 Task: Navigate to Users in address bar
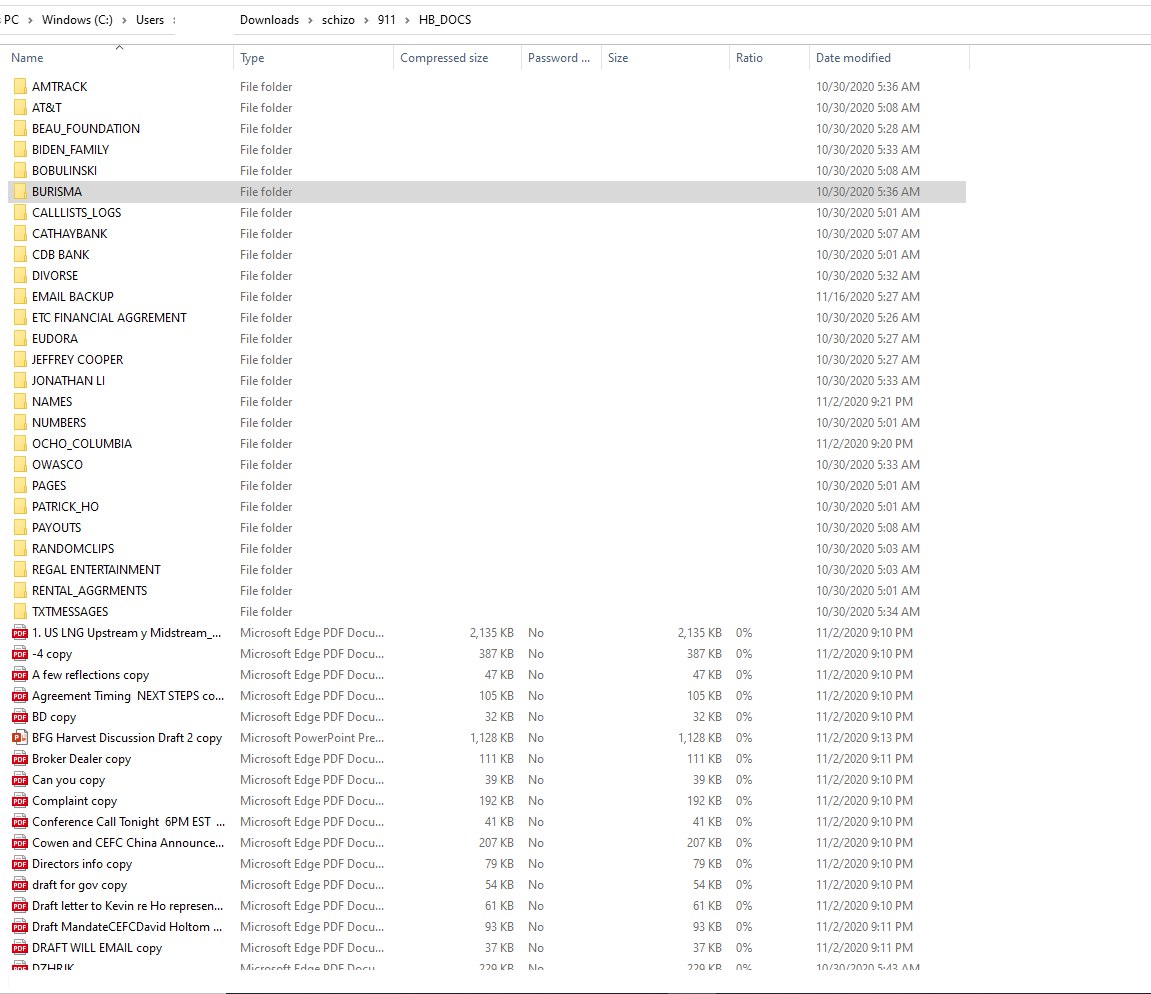click(x=150, y=20)
